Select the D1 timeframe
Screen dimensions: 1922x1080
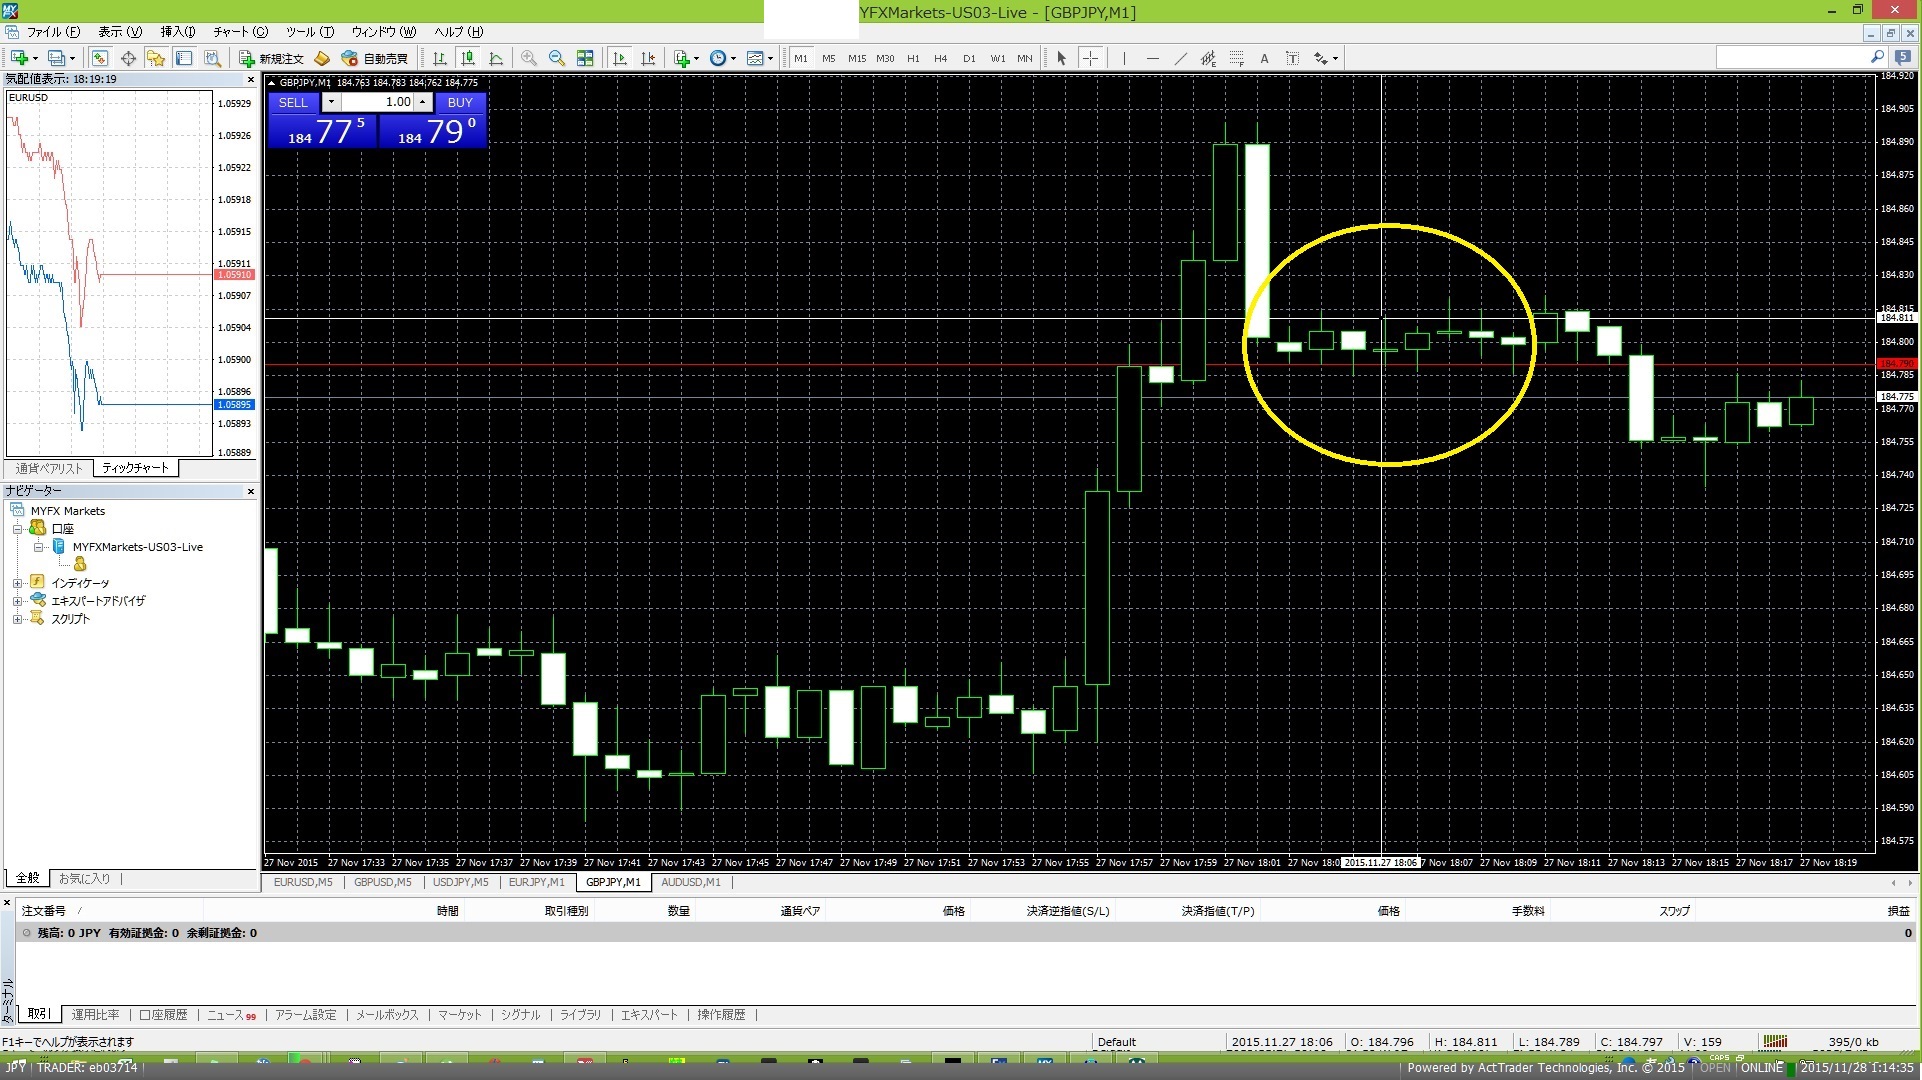(x=969, y=58)
